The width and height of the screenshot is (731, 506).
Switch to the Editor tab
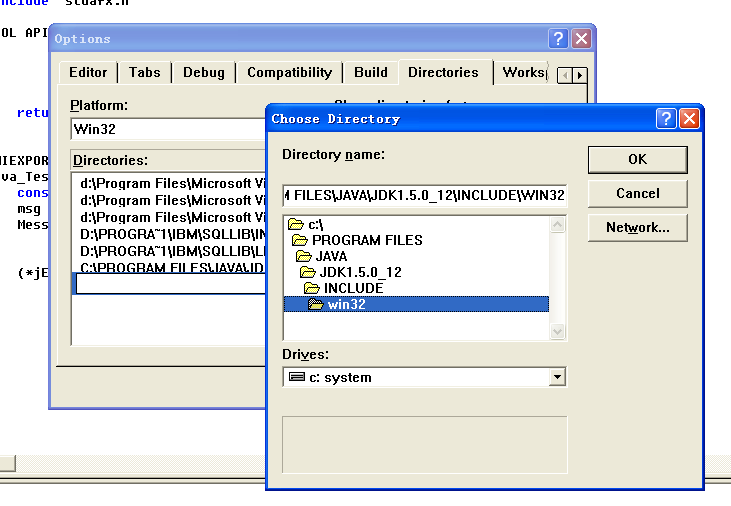pos(88,72)
